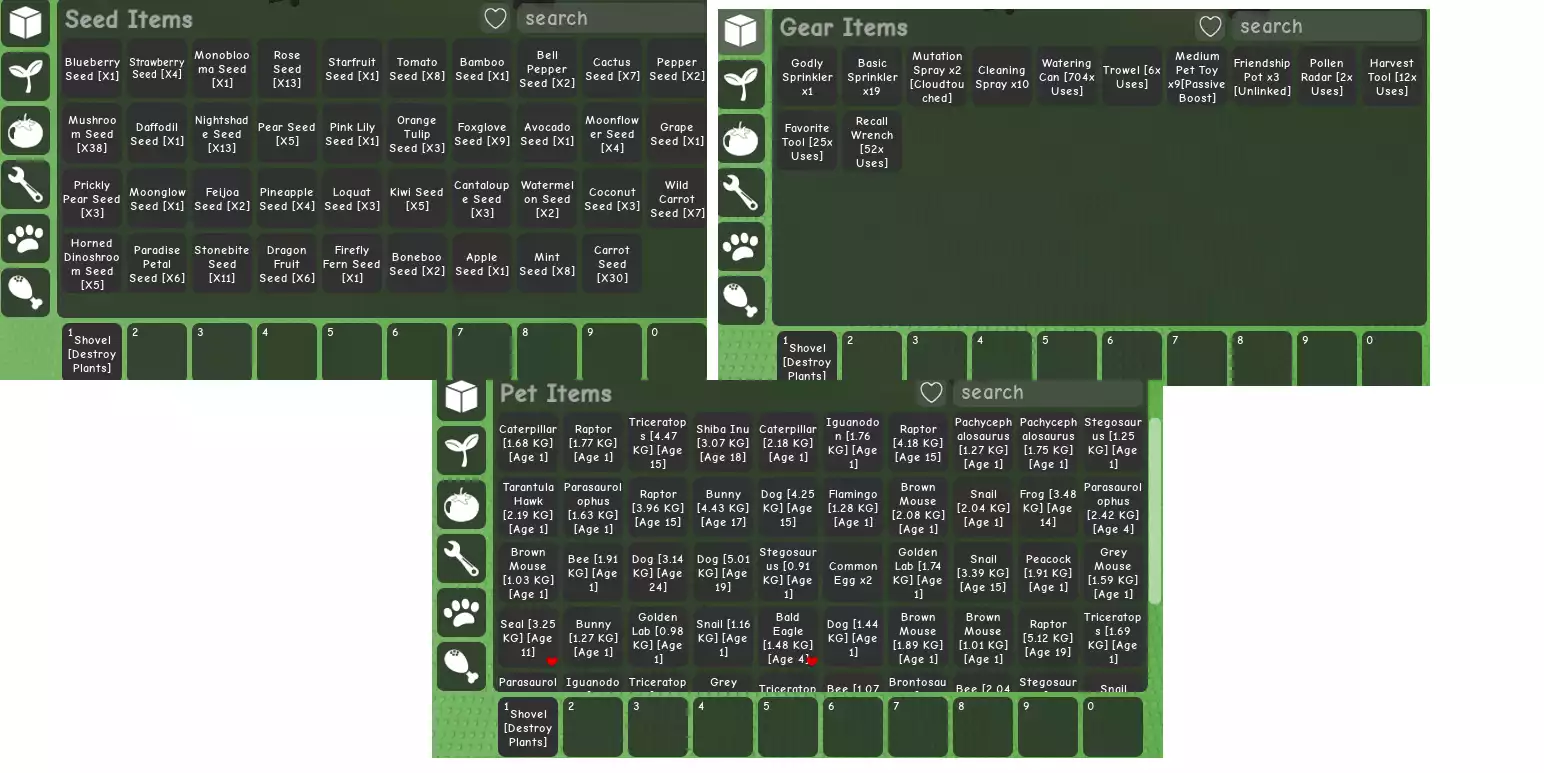Click the cube icon in Gear Items sidebar
This screenshot has width=1544, height=773.
coord(741,31)
